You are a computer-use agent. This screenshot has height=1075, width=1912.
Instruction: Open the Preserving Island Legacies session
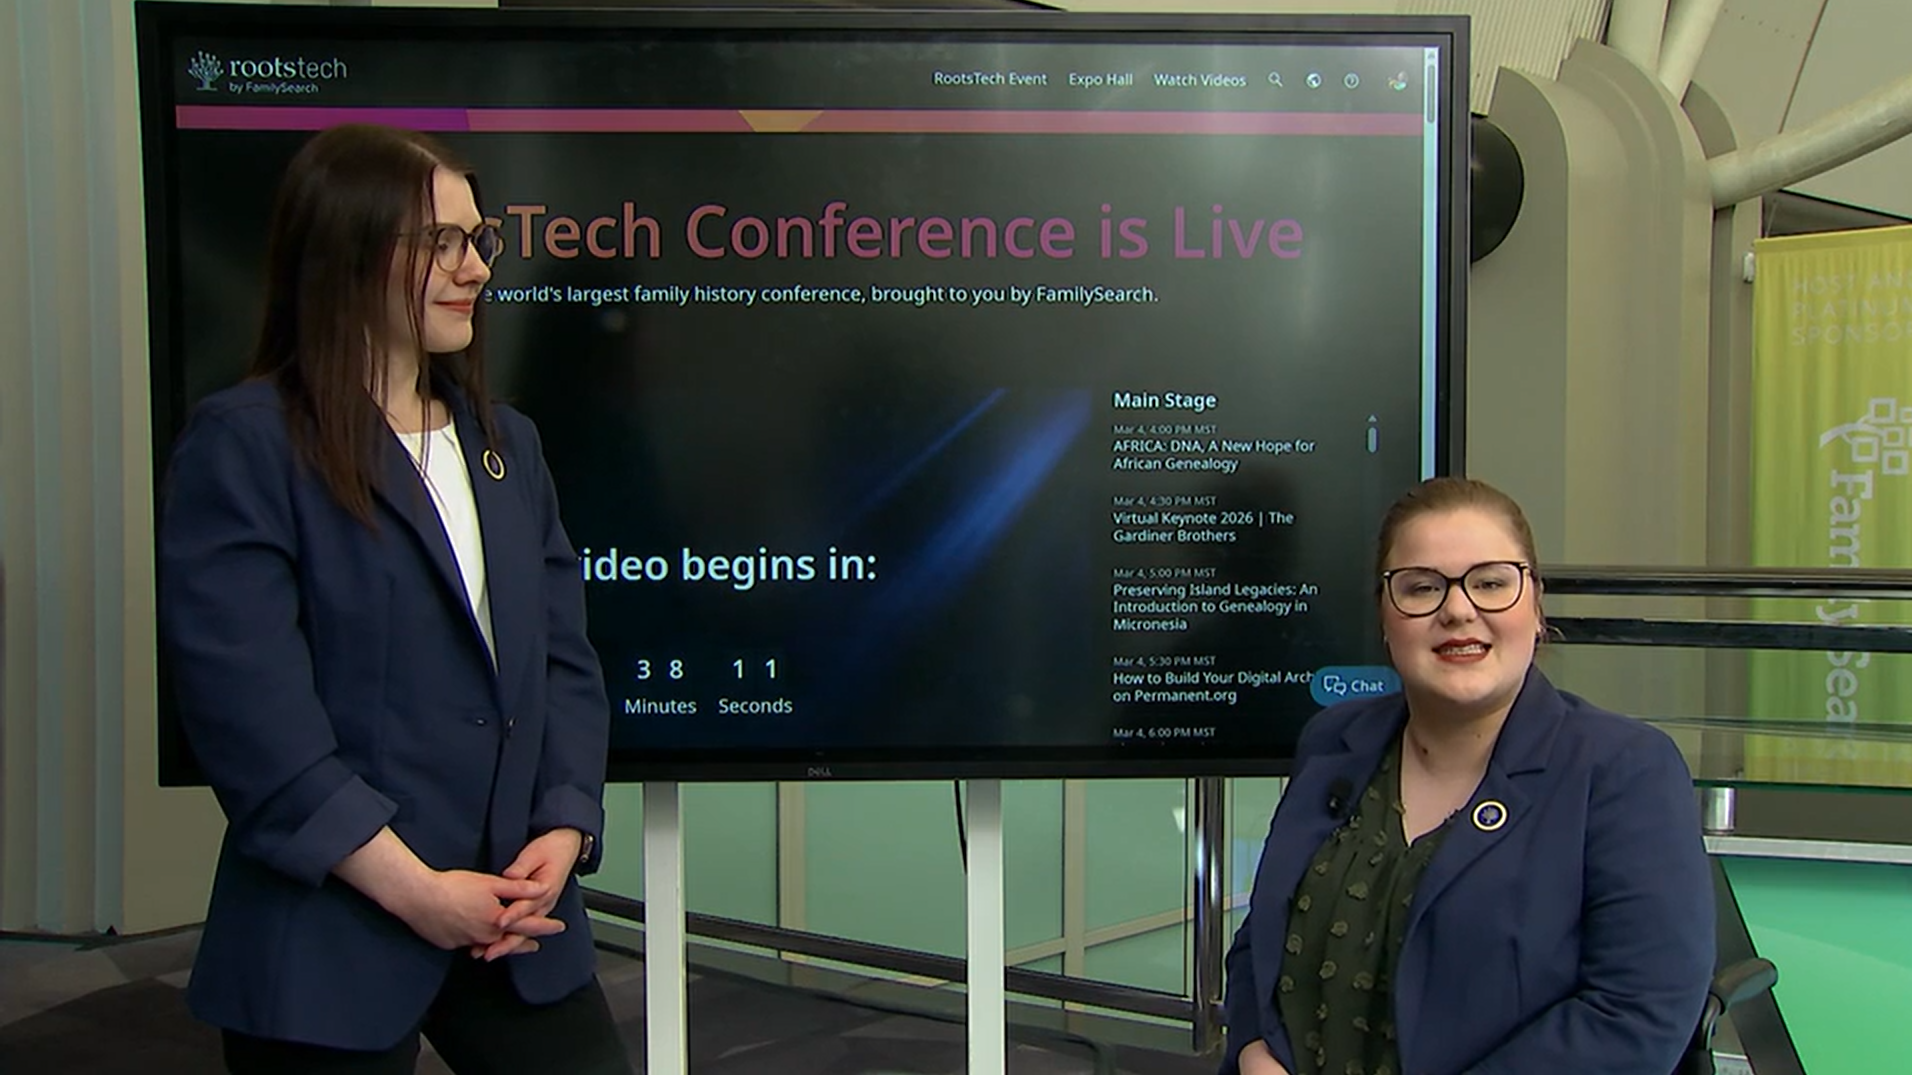(1215, 607)
